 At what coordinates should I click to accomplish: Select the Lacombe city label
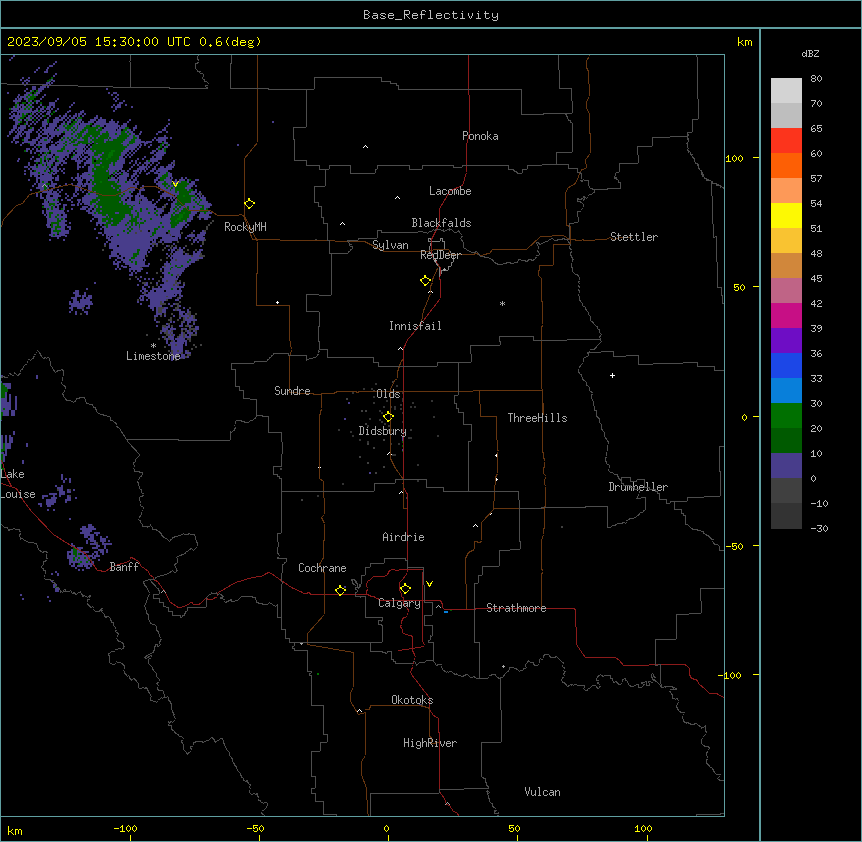[x=450, y=191]
